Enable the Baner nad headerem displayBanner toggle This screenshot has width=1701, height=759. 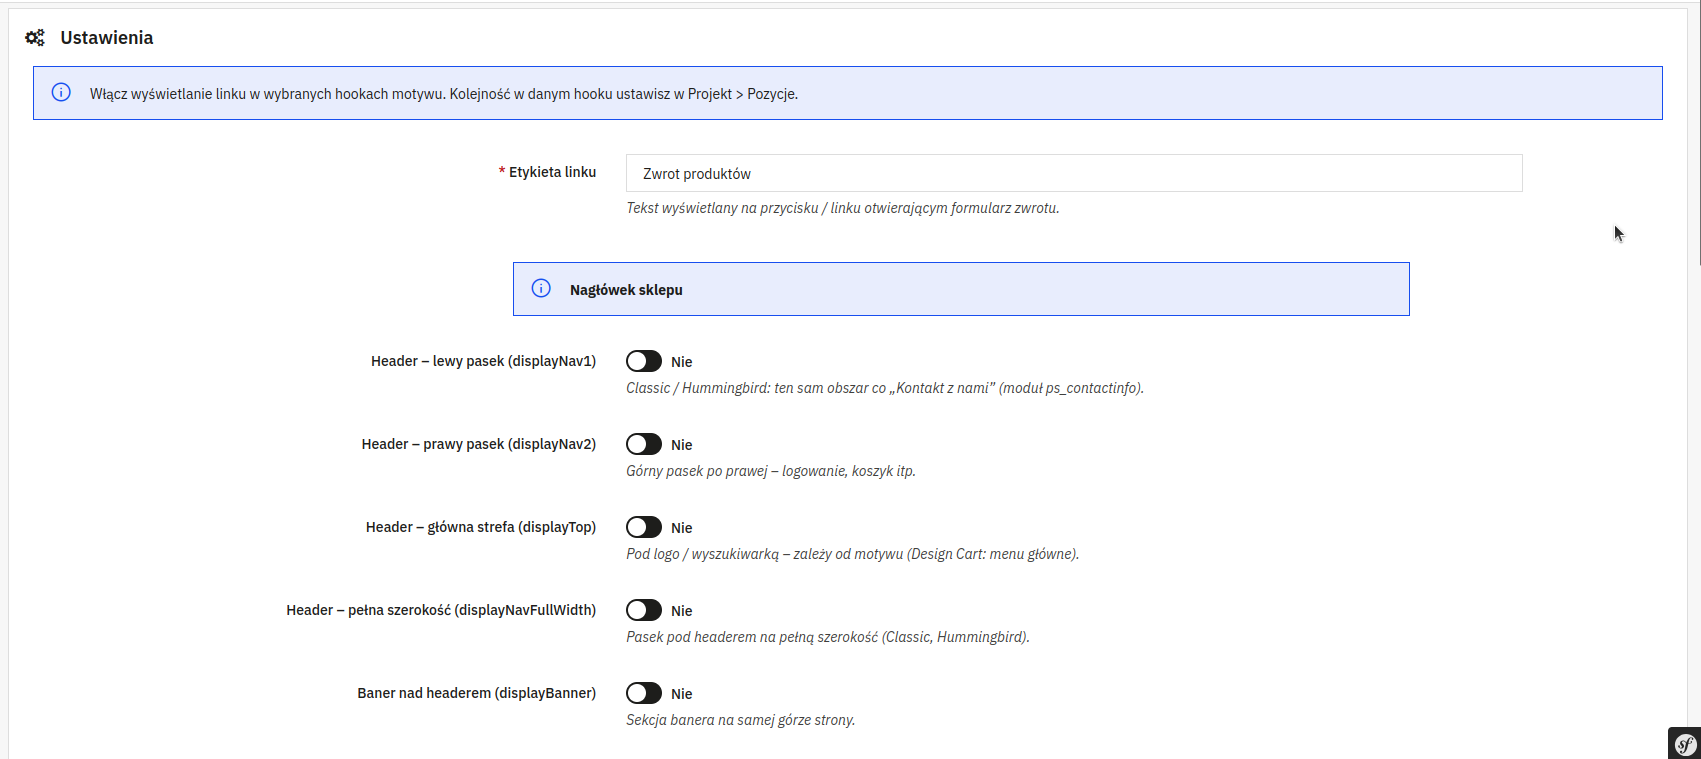pos(644,693)
